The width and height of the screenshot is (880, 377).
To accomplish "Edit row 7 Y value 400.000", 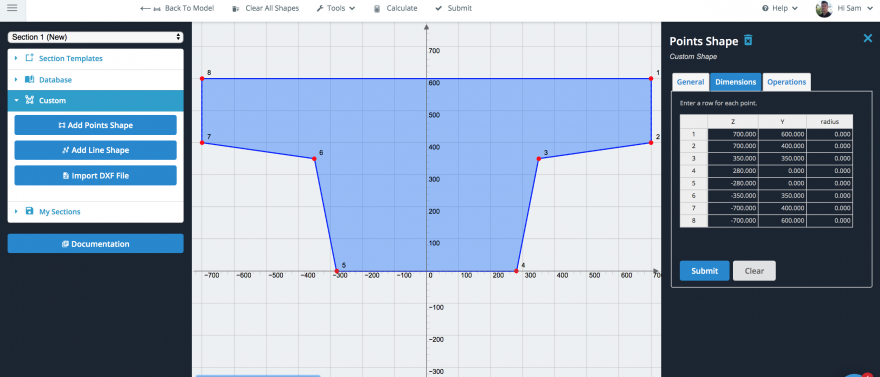I will [782, 209].
